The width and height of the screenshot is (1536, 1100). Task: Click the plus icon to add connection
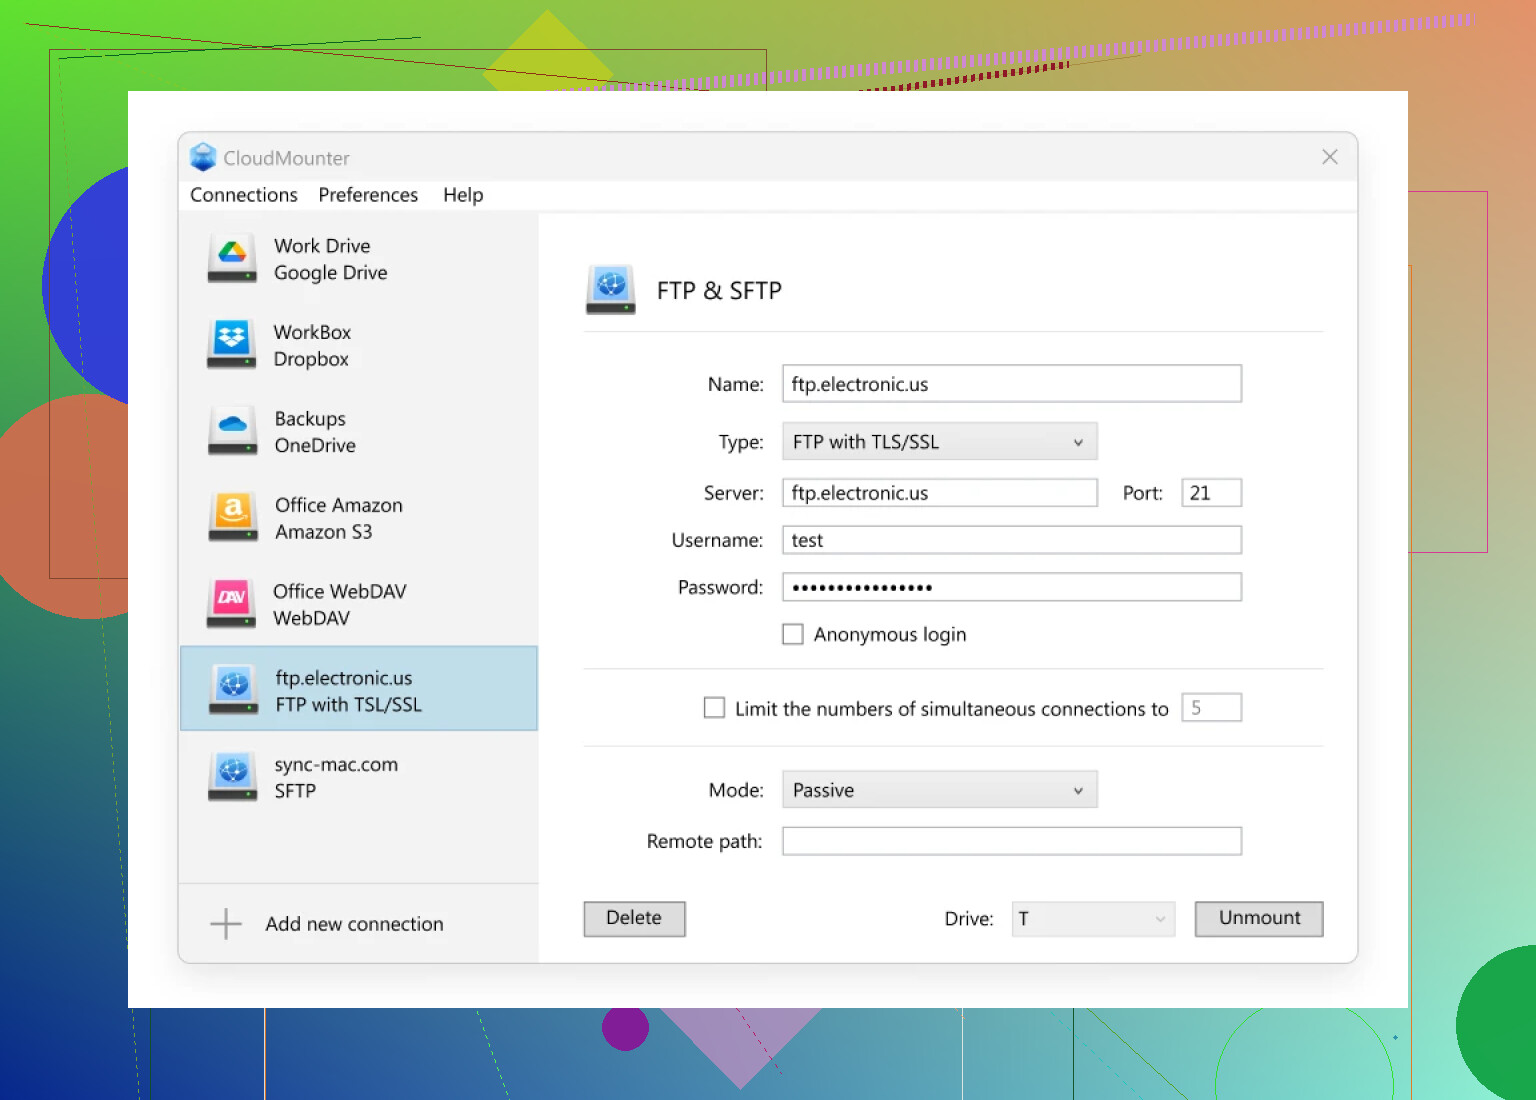coord(226,924)
